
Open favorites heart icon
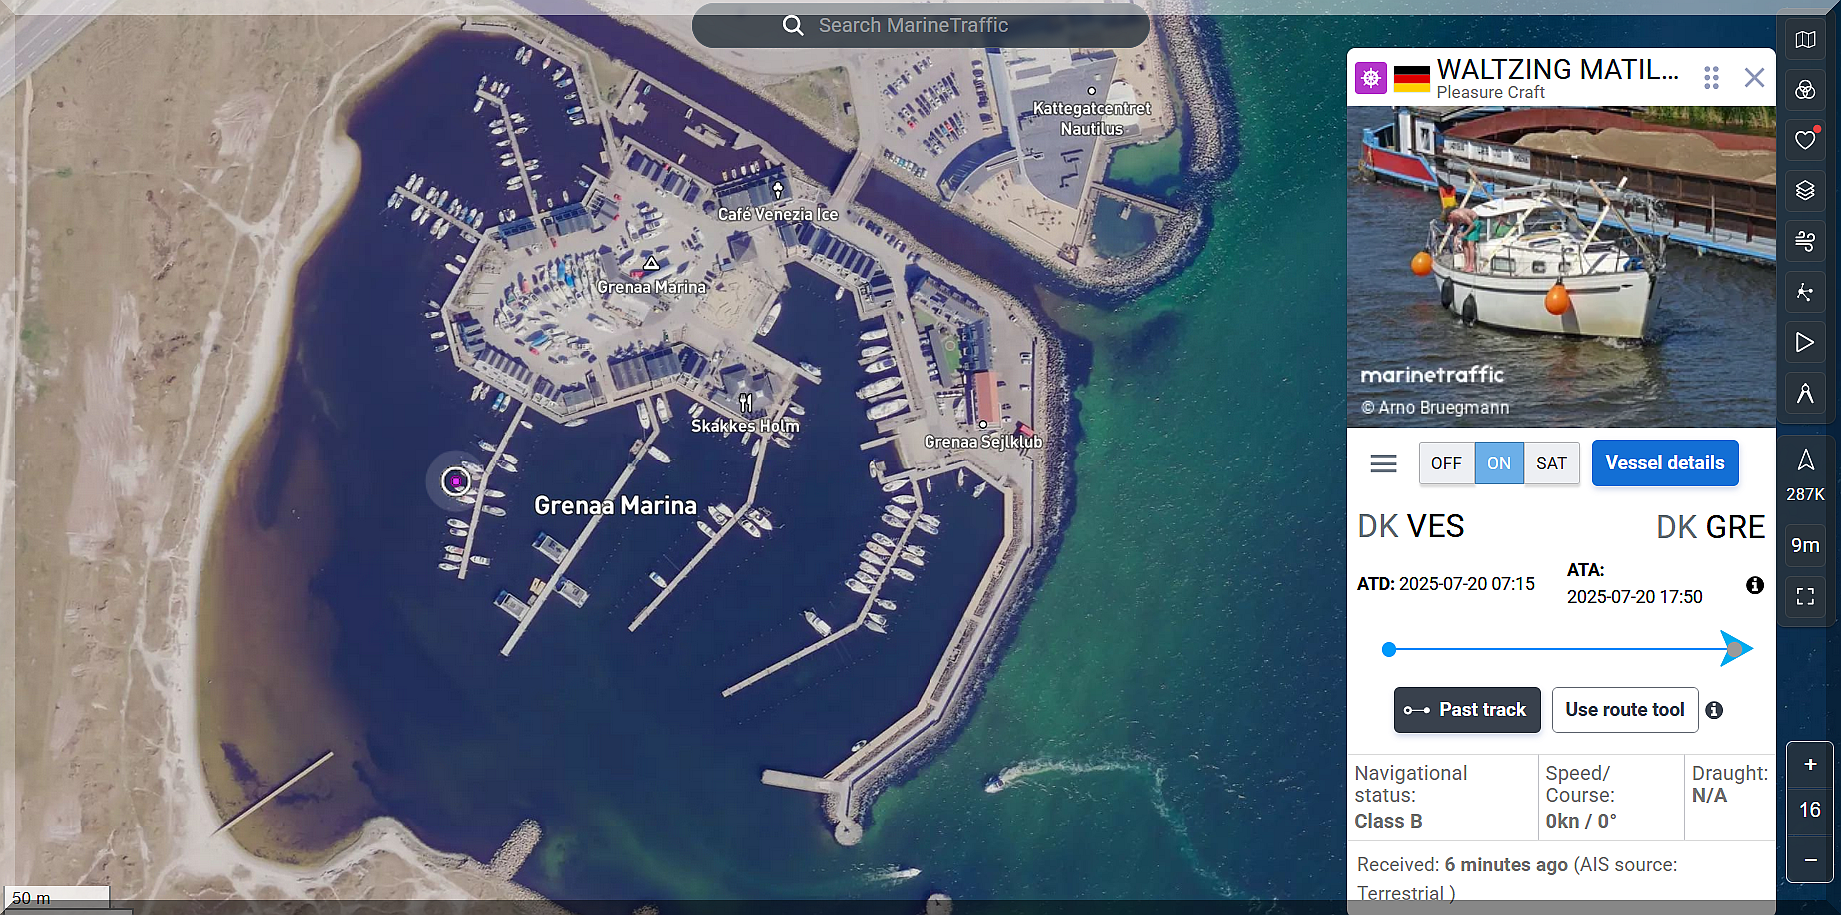1805,140
